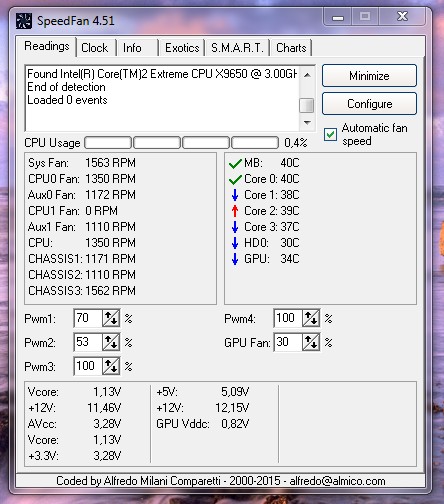Click into the Pwm3 value field

point(88,366)
